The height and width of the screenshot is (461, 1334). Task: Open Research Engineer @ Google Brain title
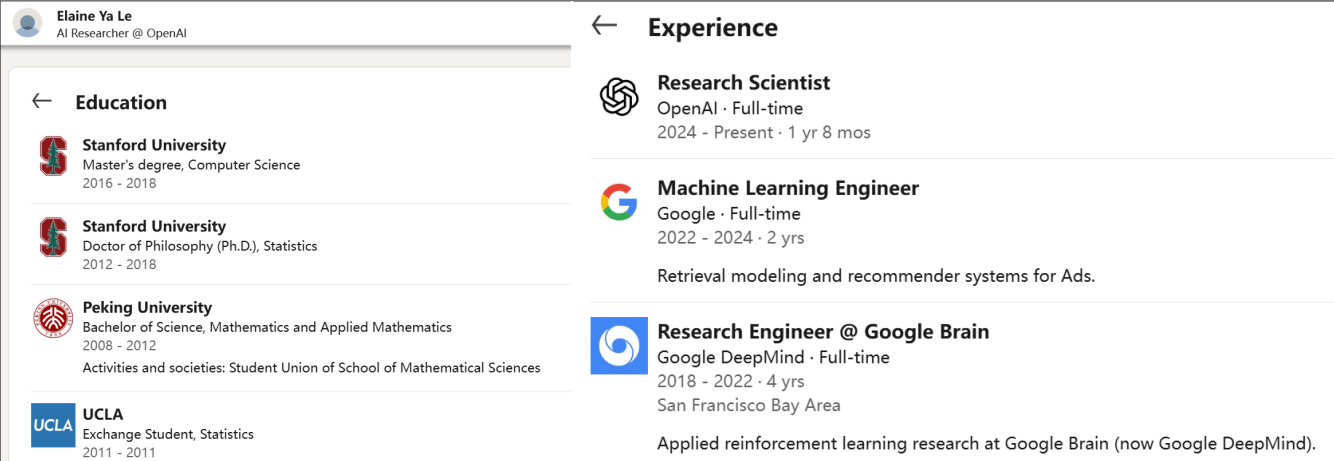click(823, 331)
